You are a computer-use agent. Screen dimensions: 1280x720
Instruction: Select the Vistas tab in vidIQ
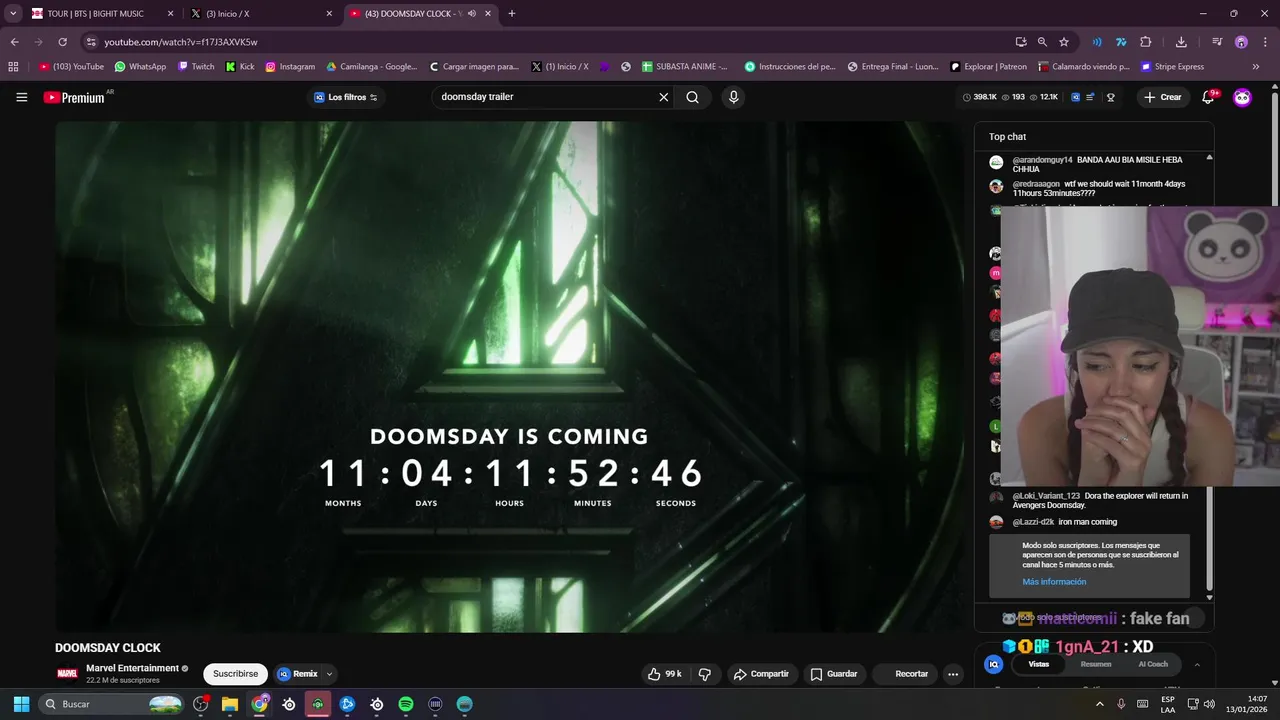1039,664
